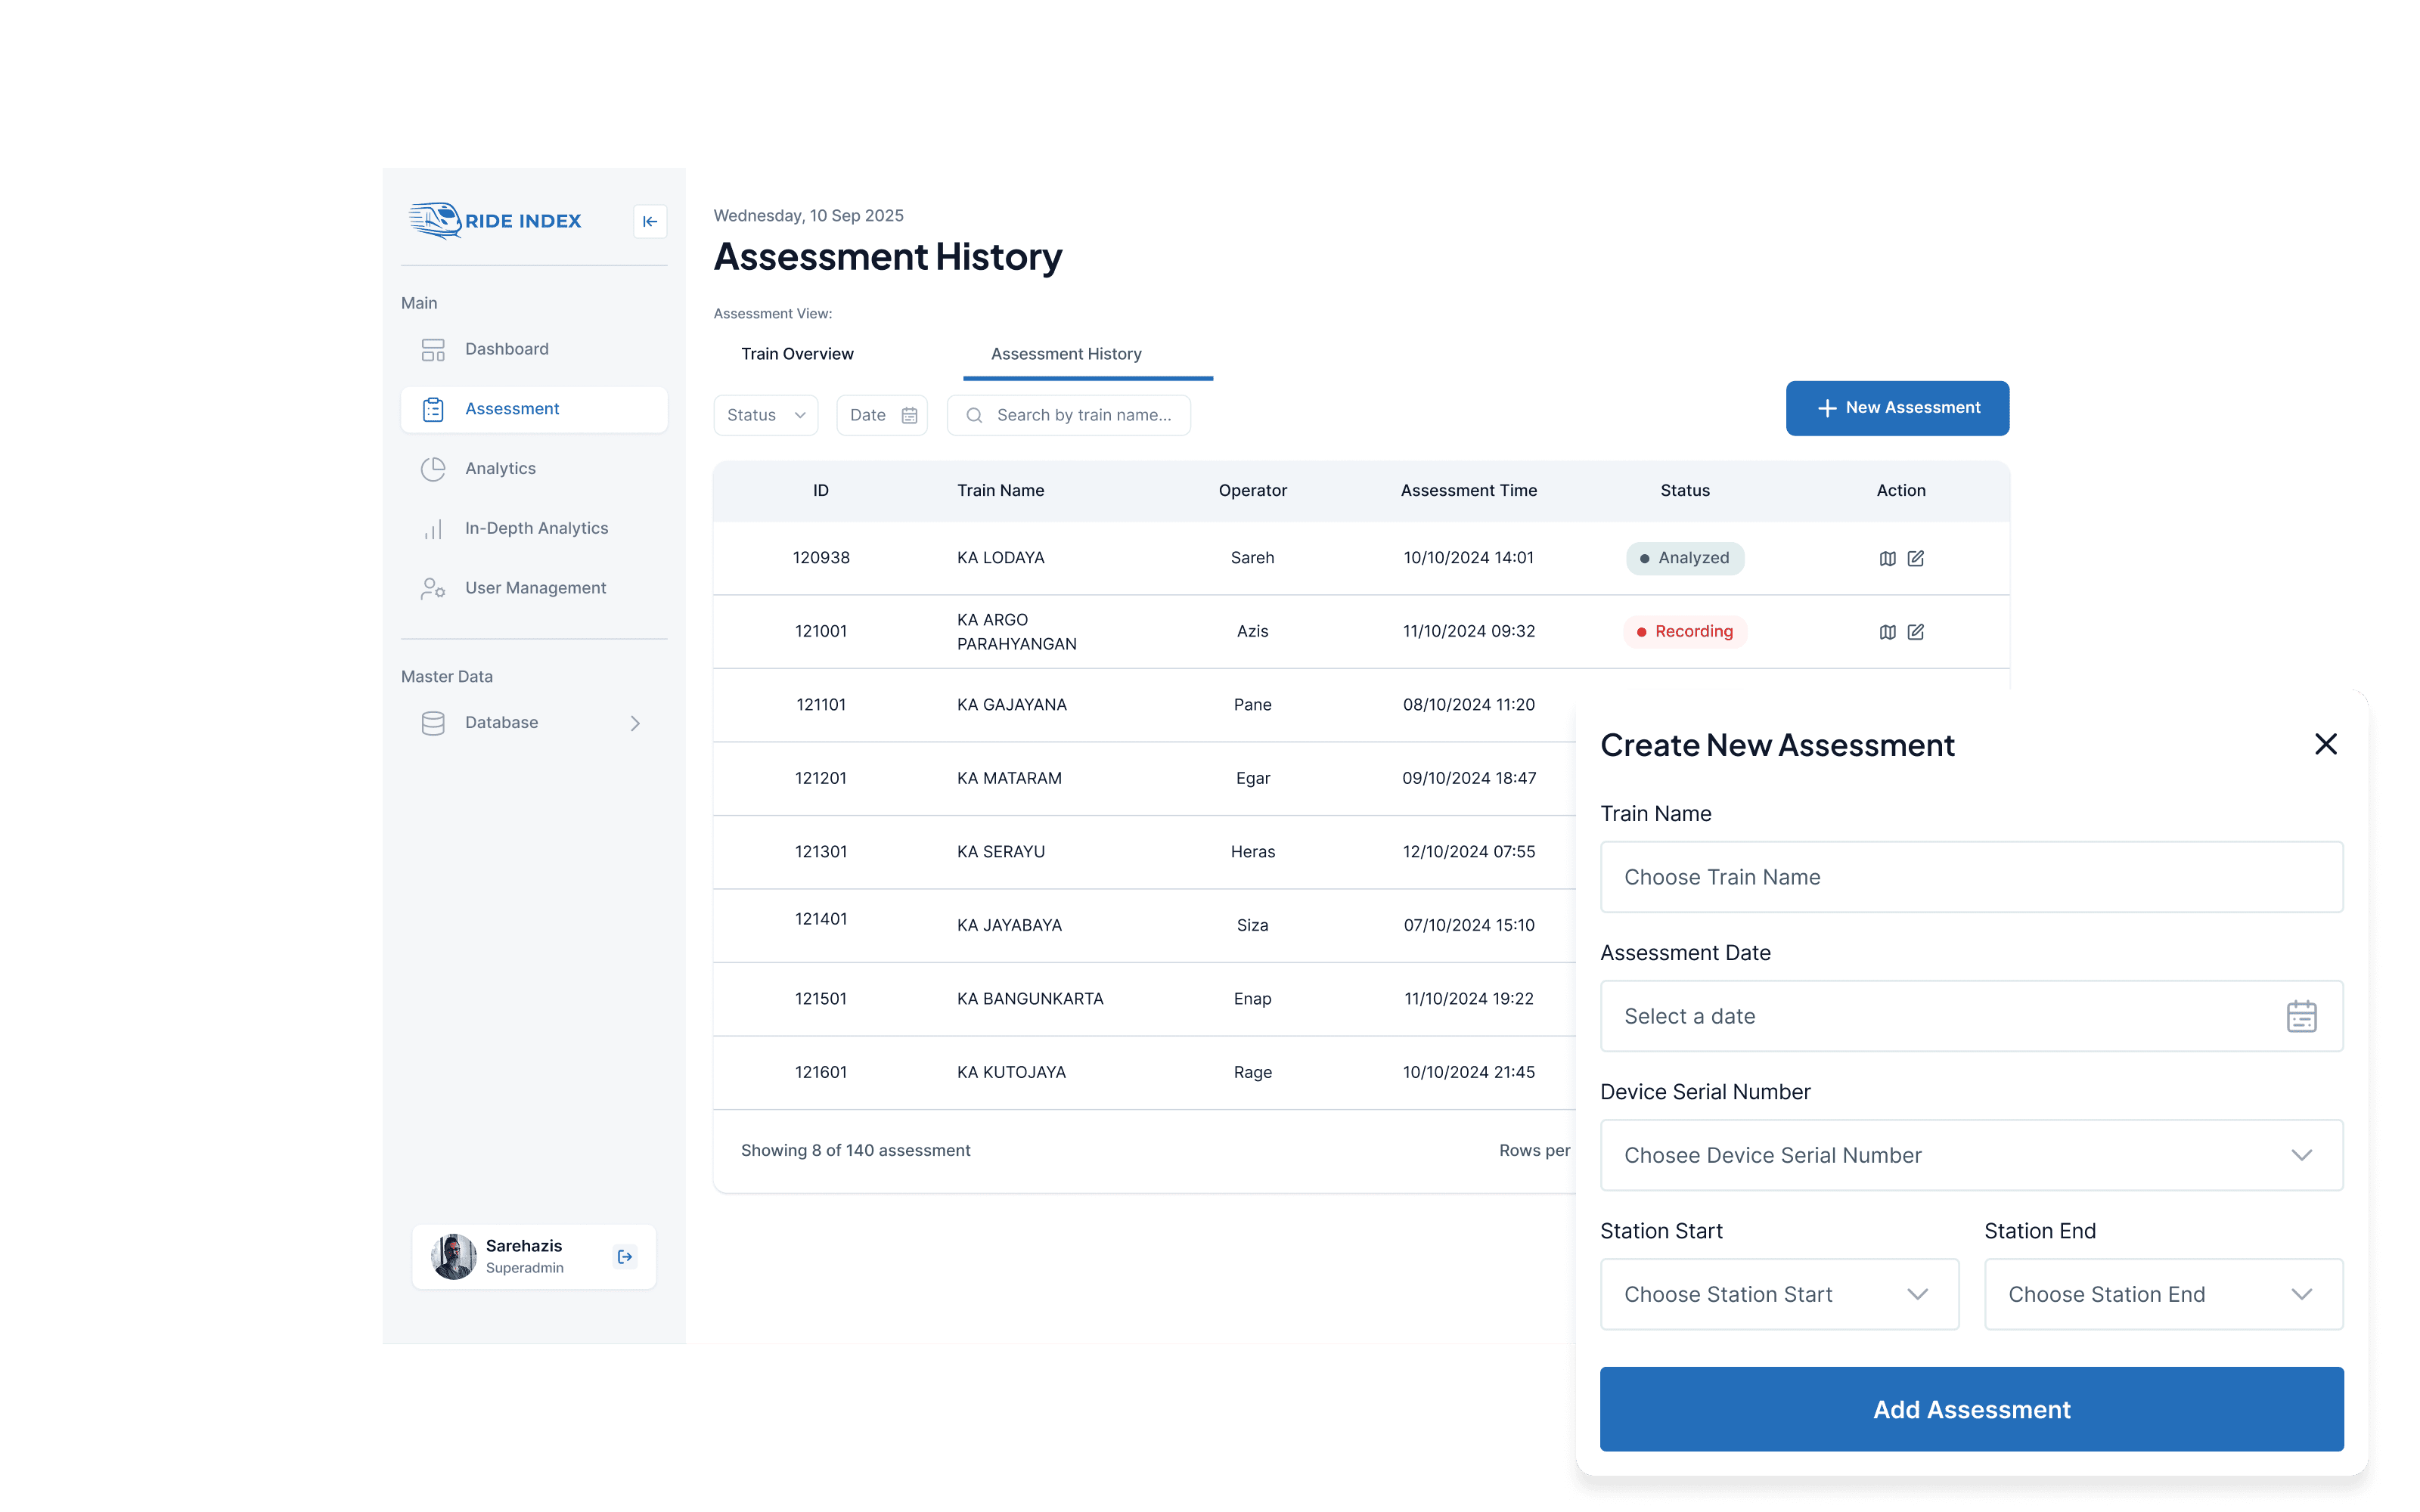Click the Choose Train Name field
Viewport: 2420px width, 1512px height.
(1971, 877)
